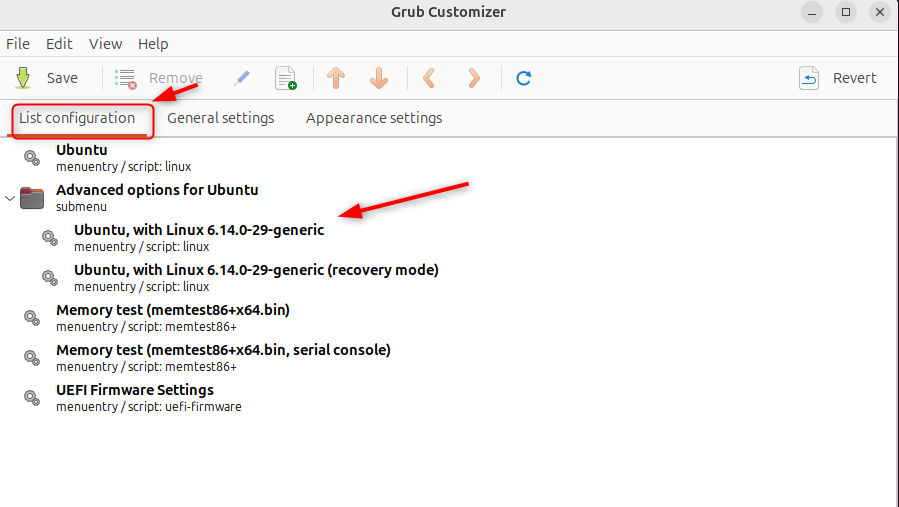The height and width of the screenshot is (507, 899).
Task: Select UEFI Firmware Settings entry
Action: point(450,398)
